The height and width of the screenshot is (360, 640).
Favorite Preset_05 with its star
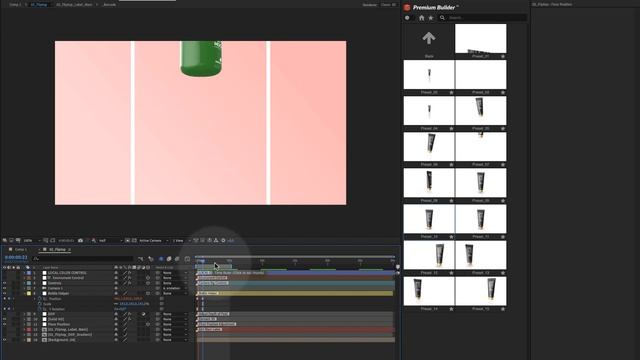(x=503, y=128)
